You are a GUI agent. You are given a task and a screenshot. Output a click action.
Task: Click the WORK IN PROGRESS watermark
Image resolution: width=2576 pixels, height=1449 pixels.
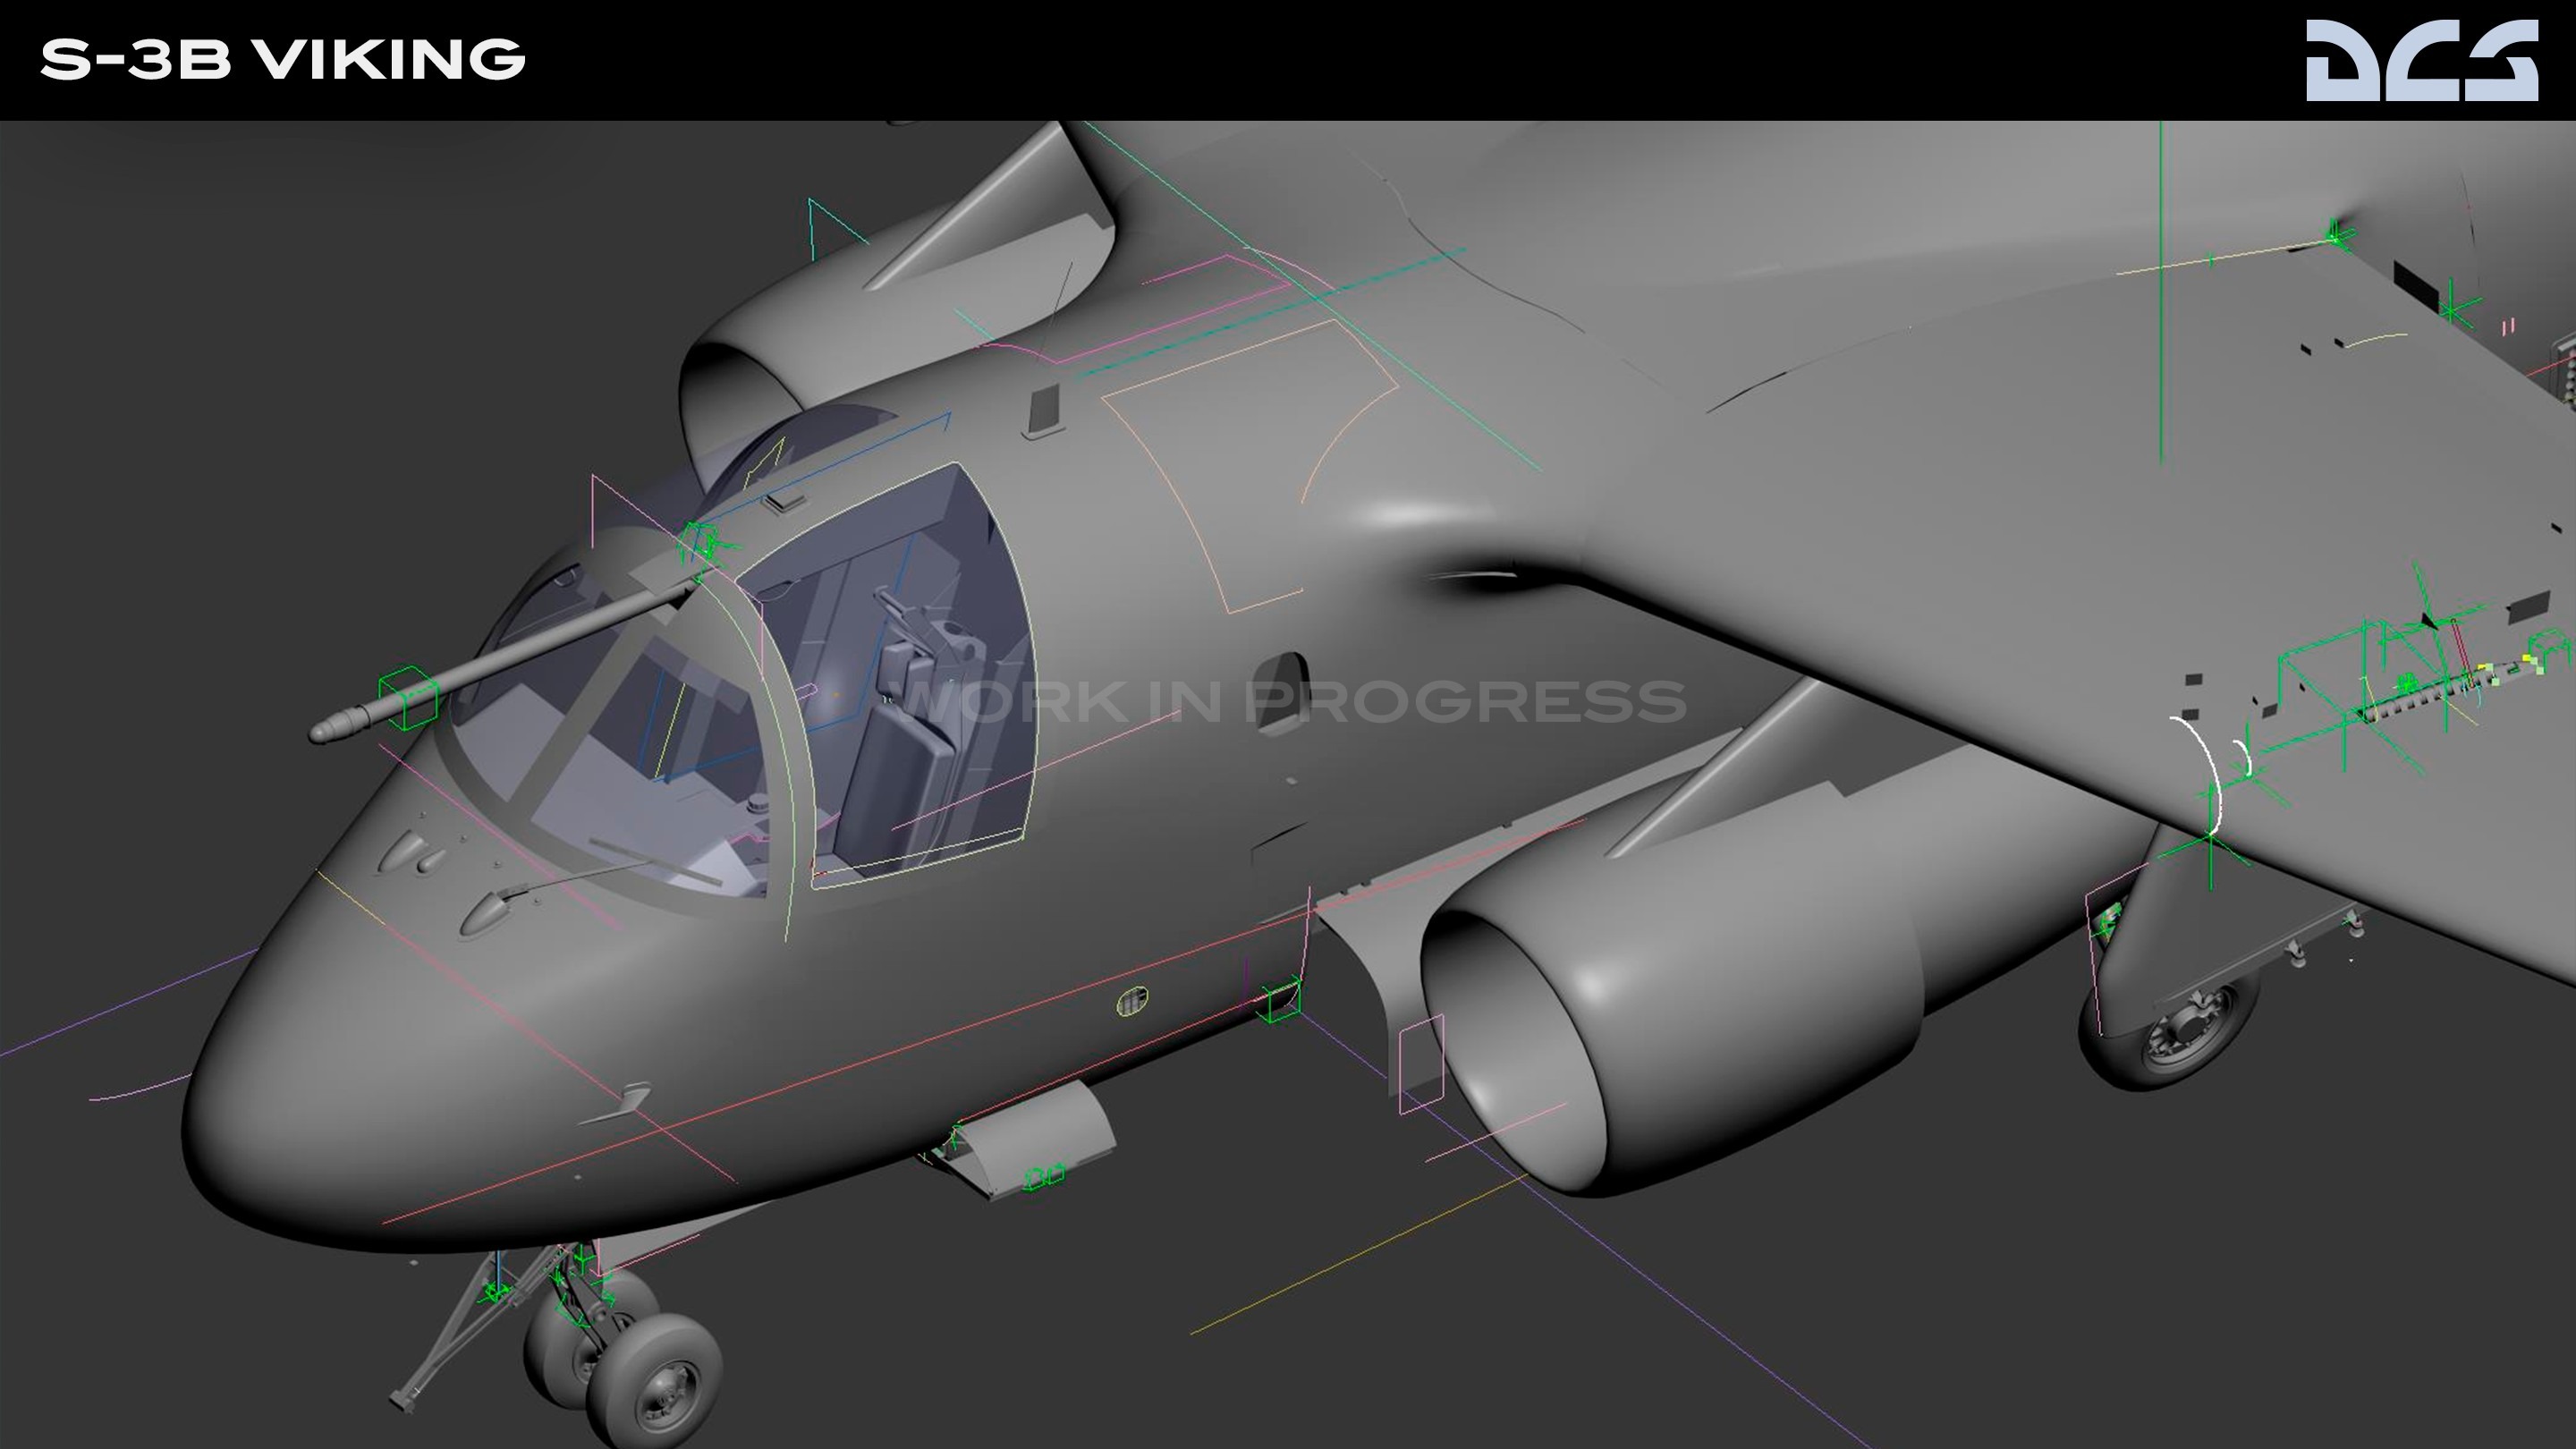point(1290,701)
